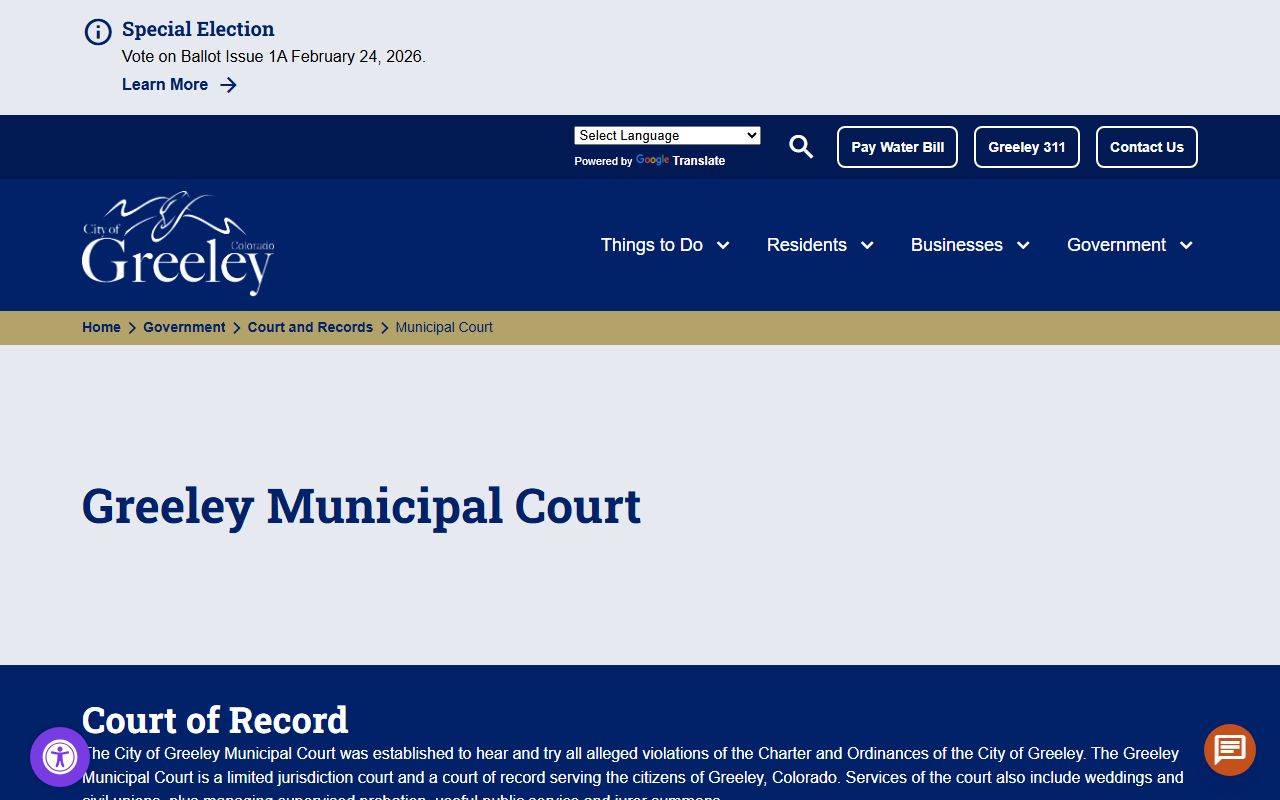Expand the Businesses menu chevron
Image resolution: width=1280 pixels, height=800 pixels.
tap(1023, 246)
